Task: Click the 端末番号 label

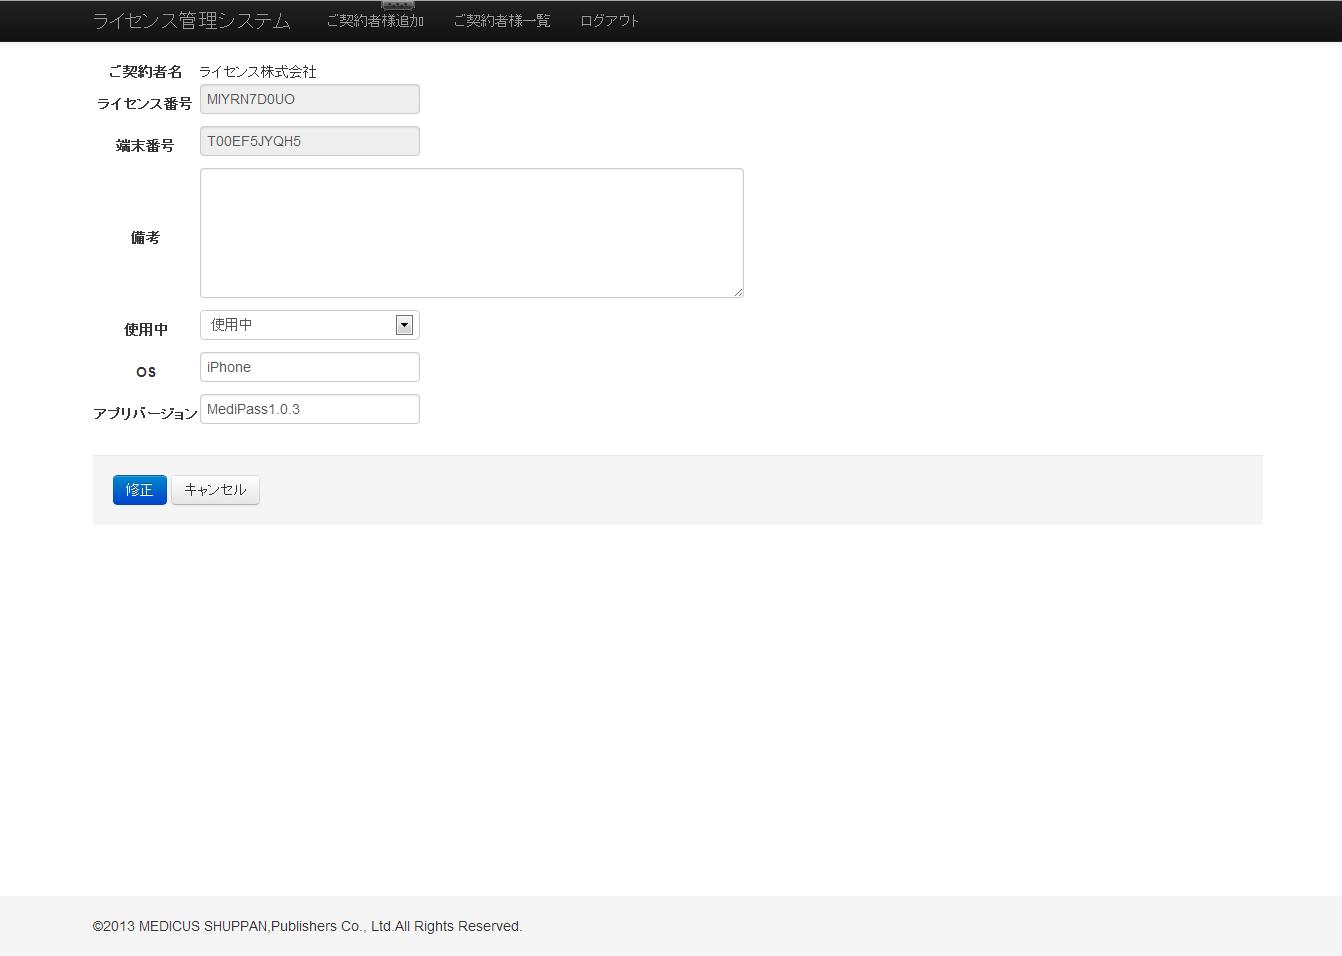Action: click(145, 146)
